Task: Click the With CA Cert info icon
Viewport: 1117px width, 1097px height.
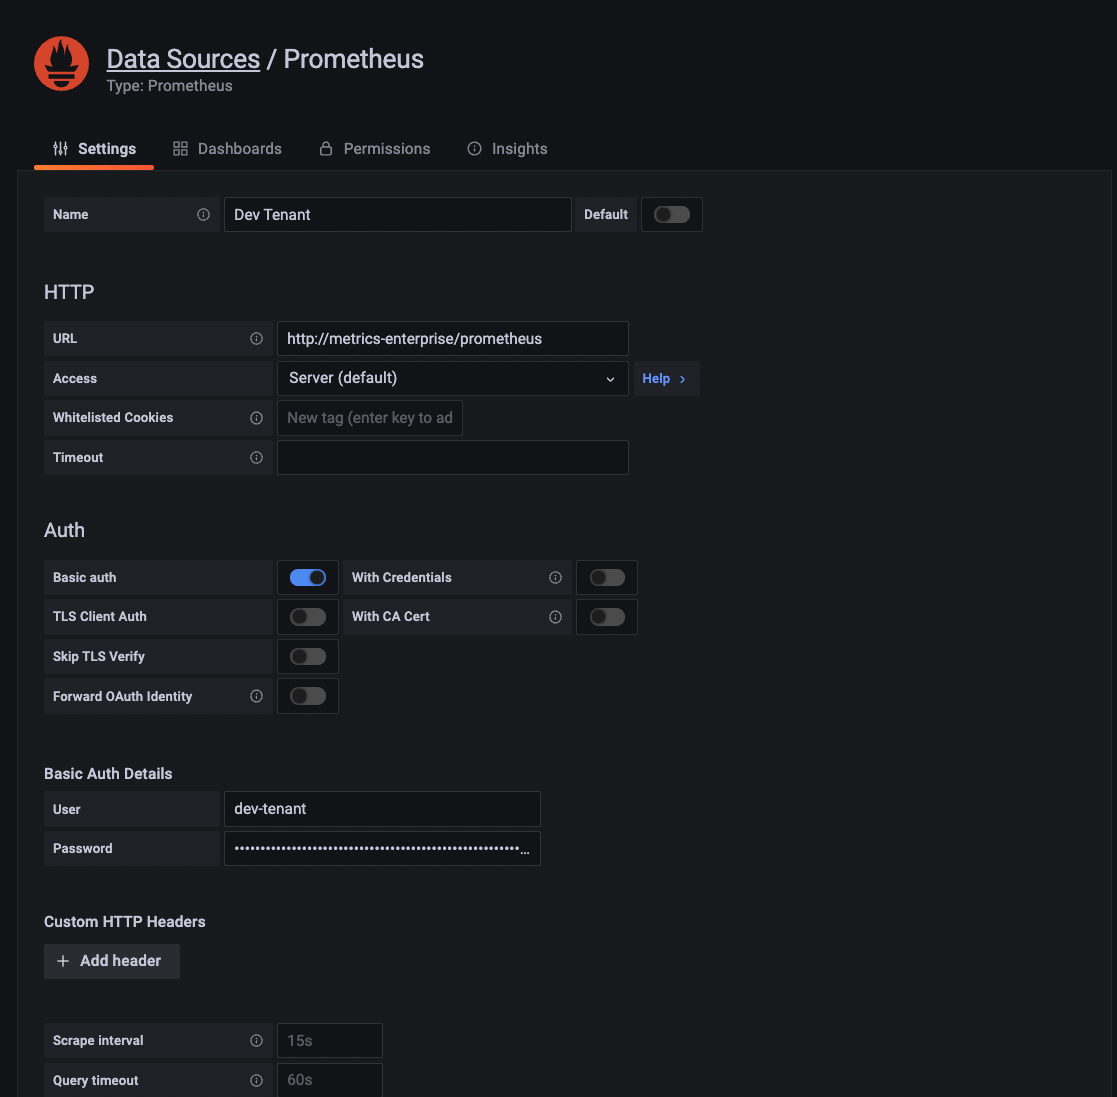Action: point(556,616)
